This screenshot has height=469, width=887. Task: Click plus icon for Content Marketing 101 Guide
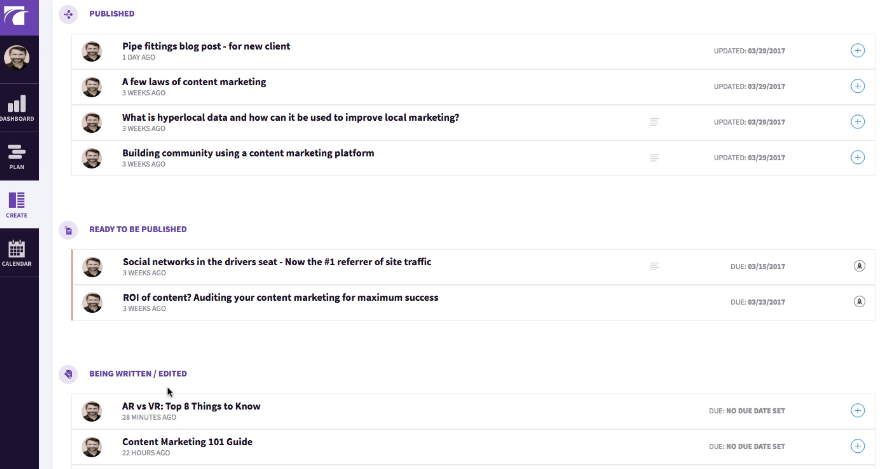click(857, 446)
